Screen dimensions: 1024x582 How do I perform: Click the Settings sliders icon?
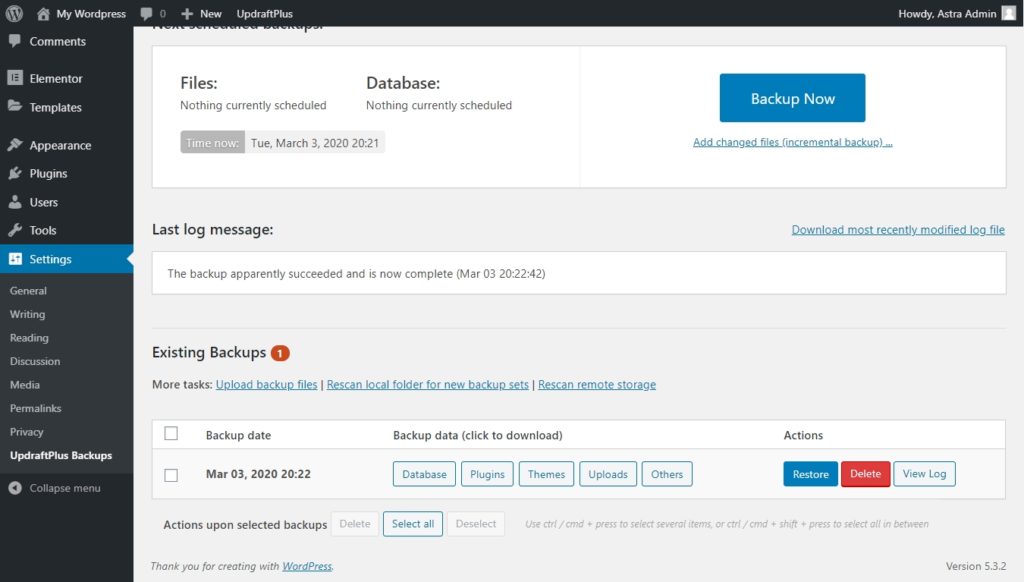(15, 259)
